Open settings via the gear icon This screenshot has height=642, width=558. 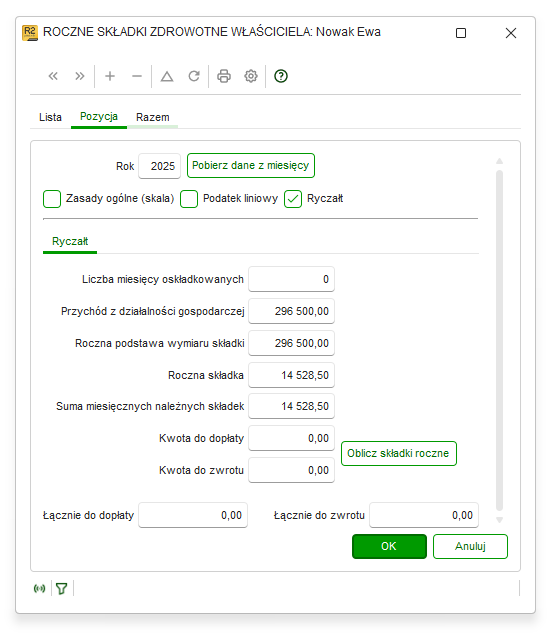[x=251, y=76]
